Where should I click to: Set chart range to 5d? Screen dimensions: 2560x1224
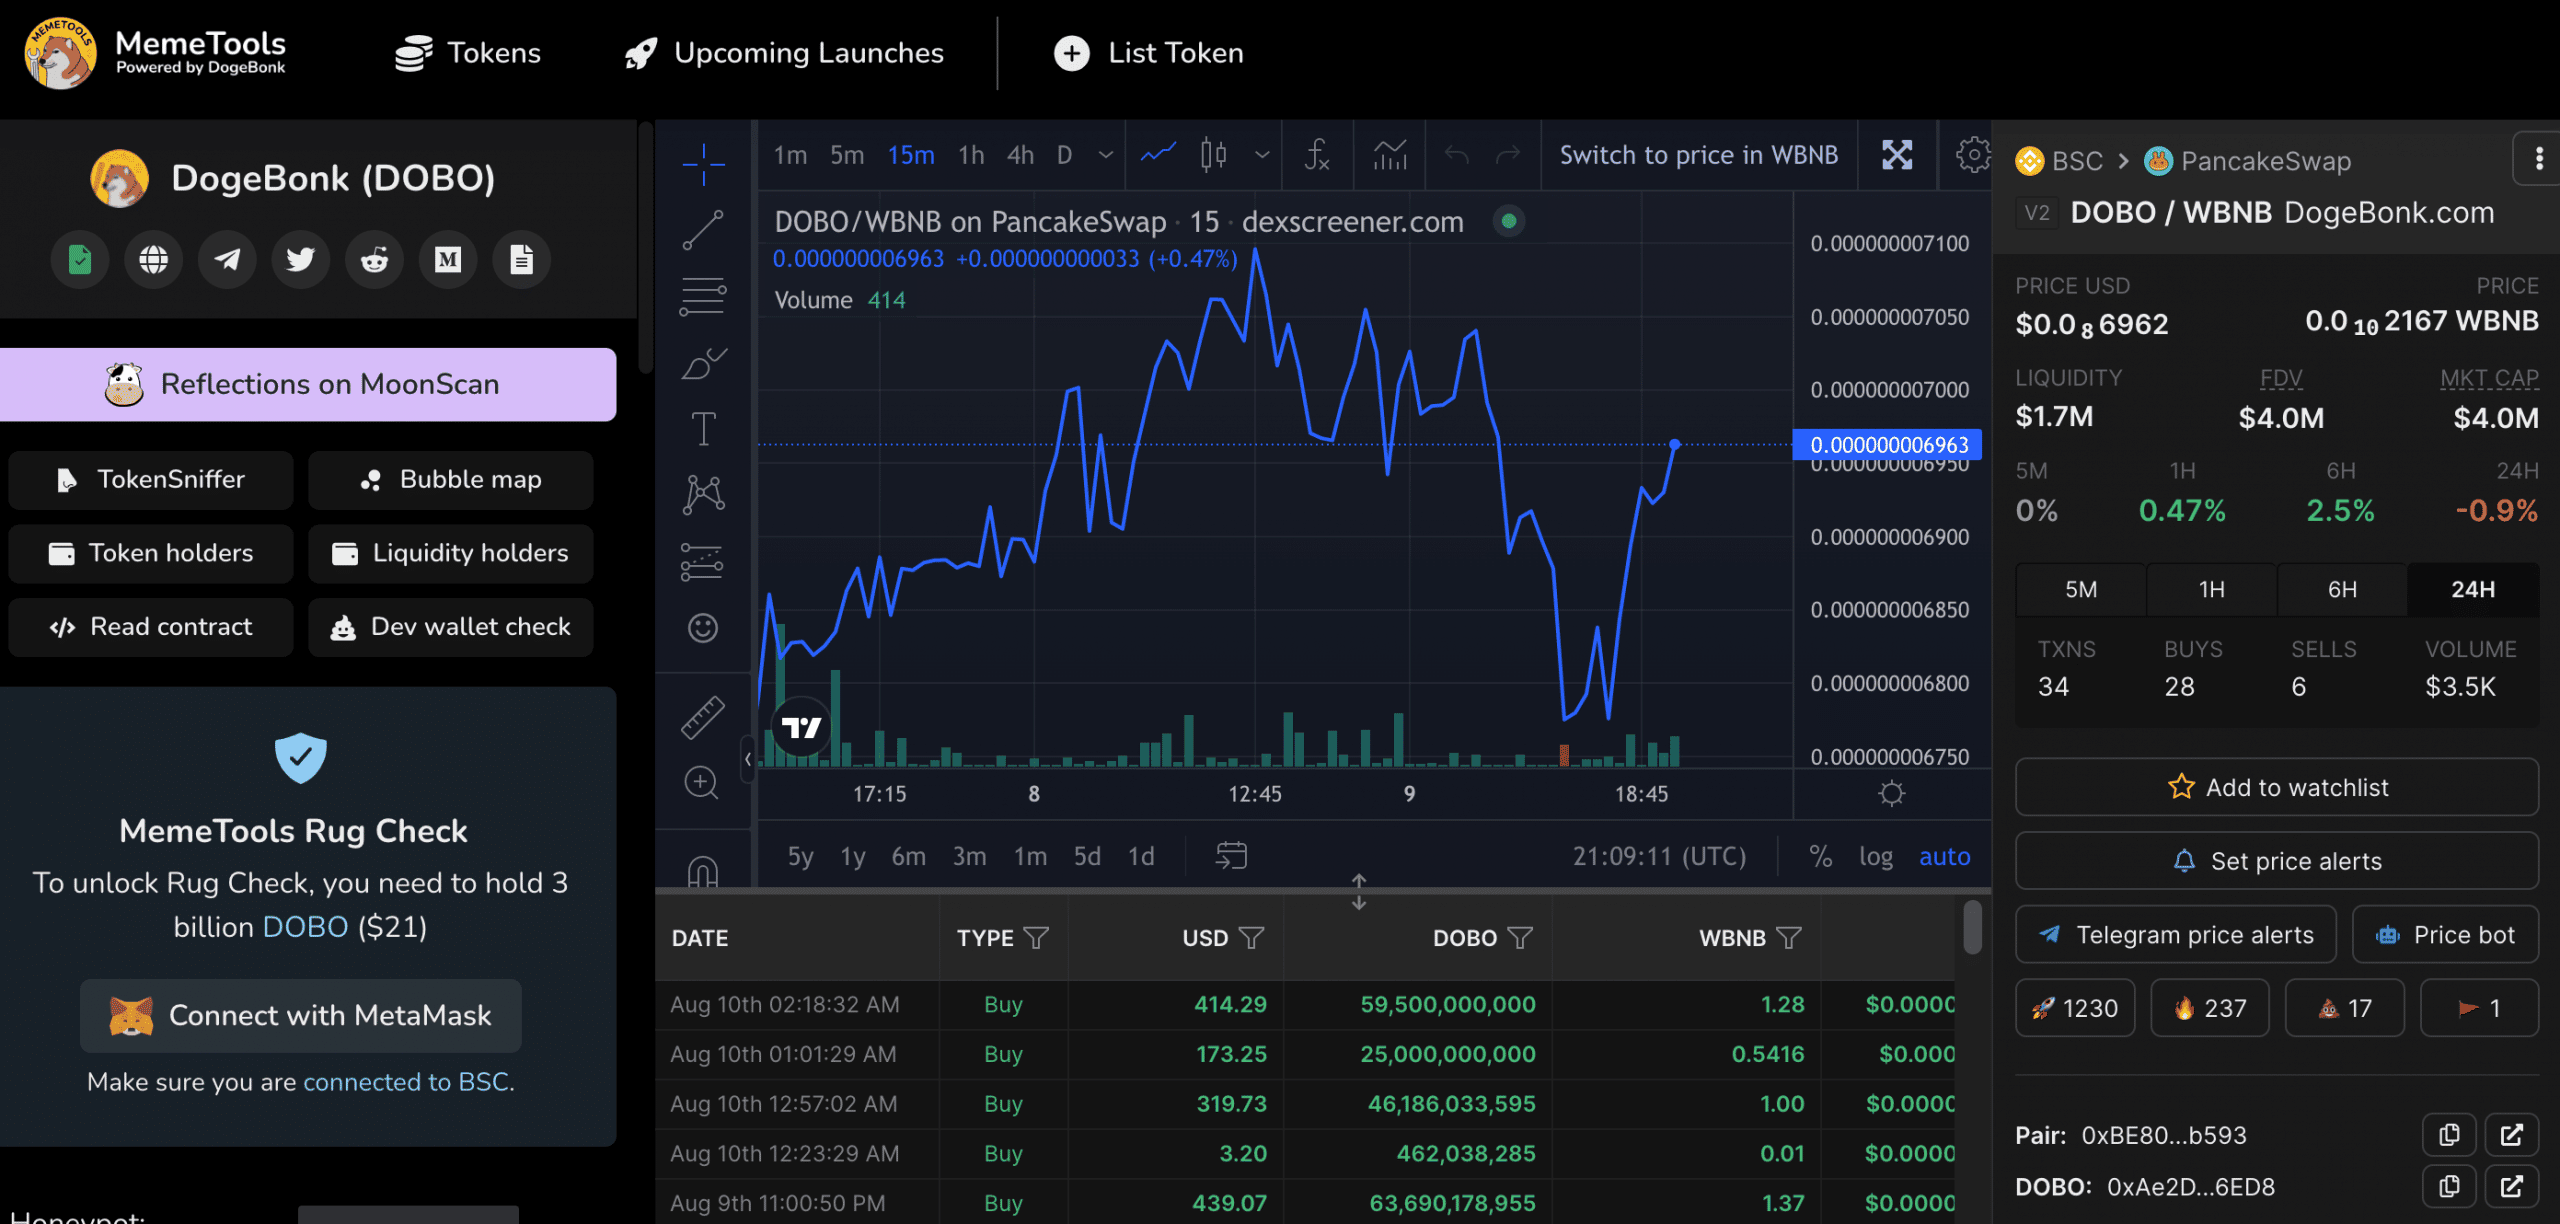coord(1087,857)
